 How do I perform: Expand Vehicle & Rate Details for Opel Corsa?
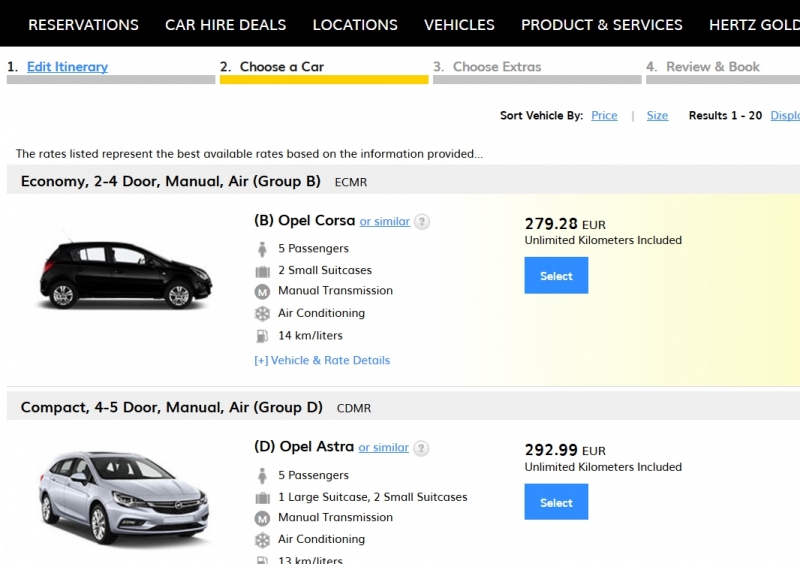click(322, 360)
